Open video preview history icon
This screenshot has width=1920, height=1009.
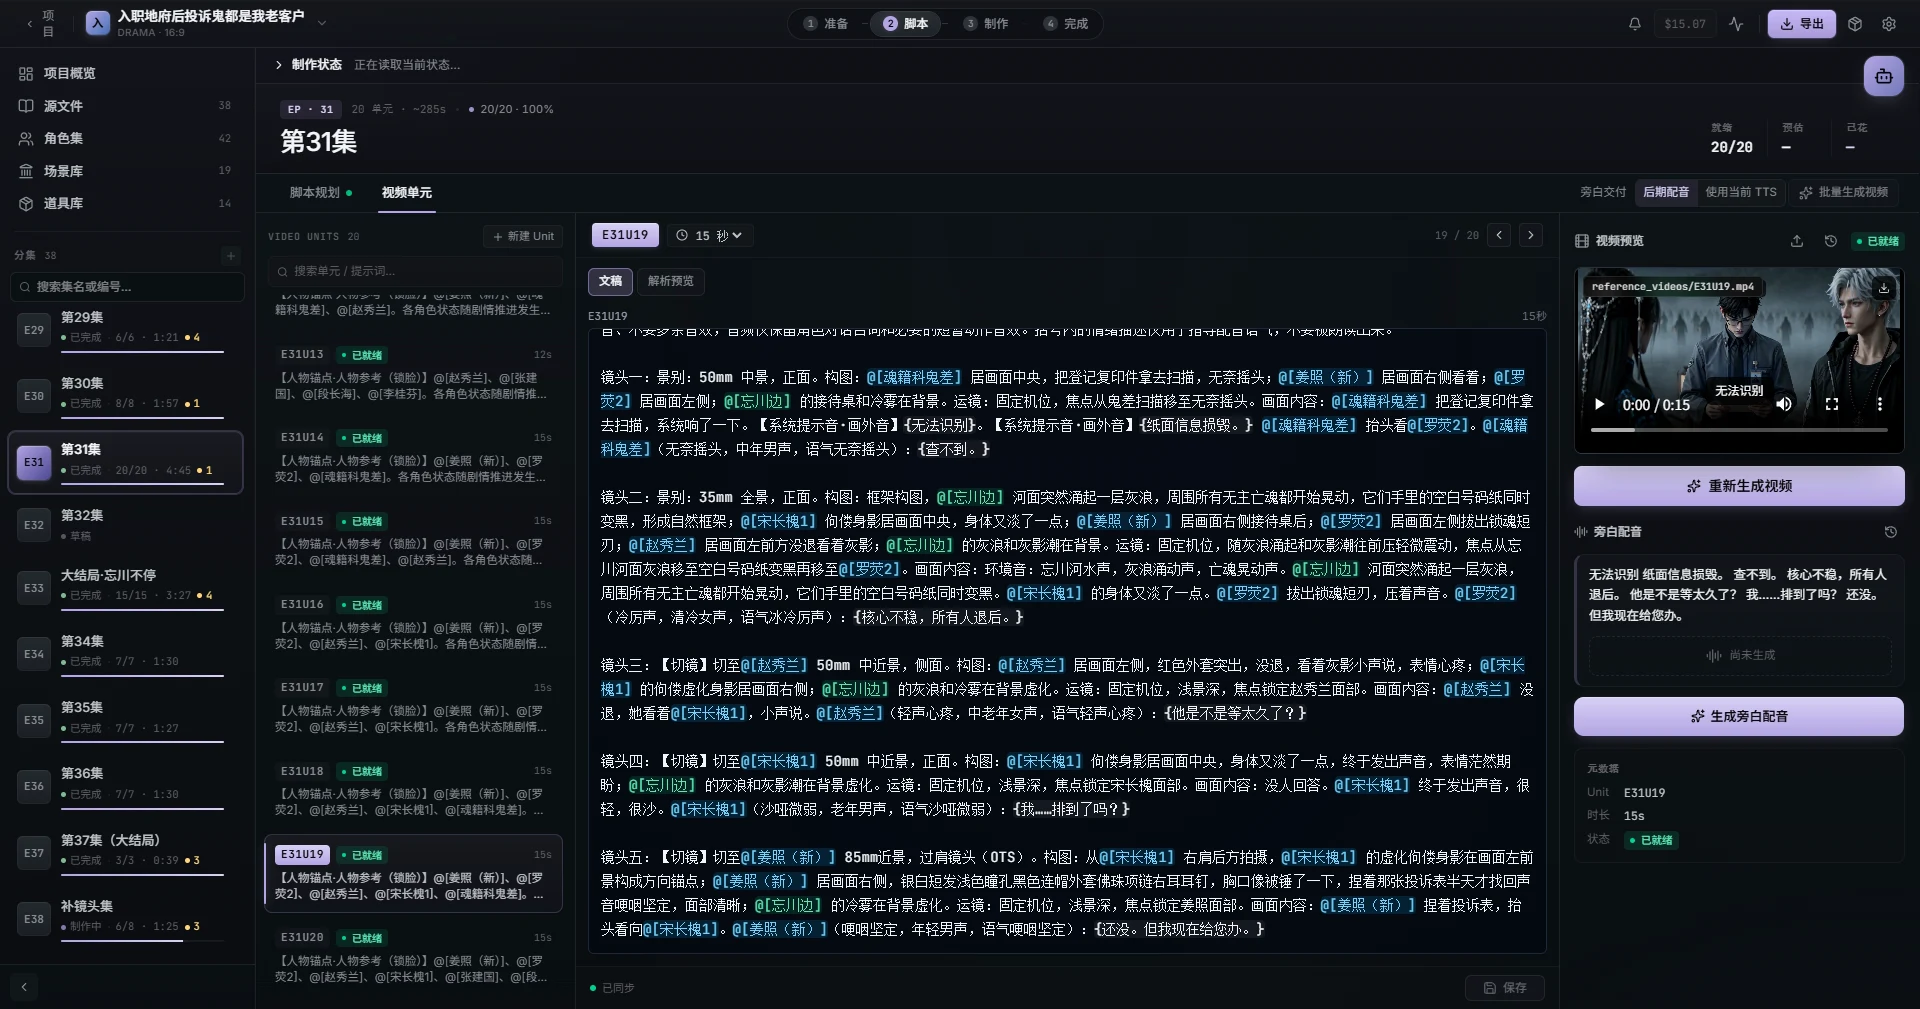(x=1831, y=241)
